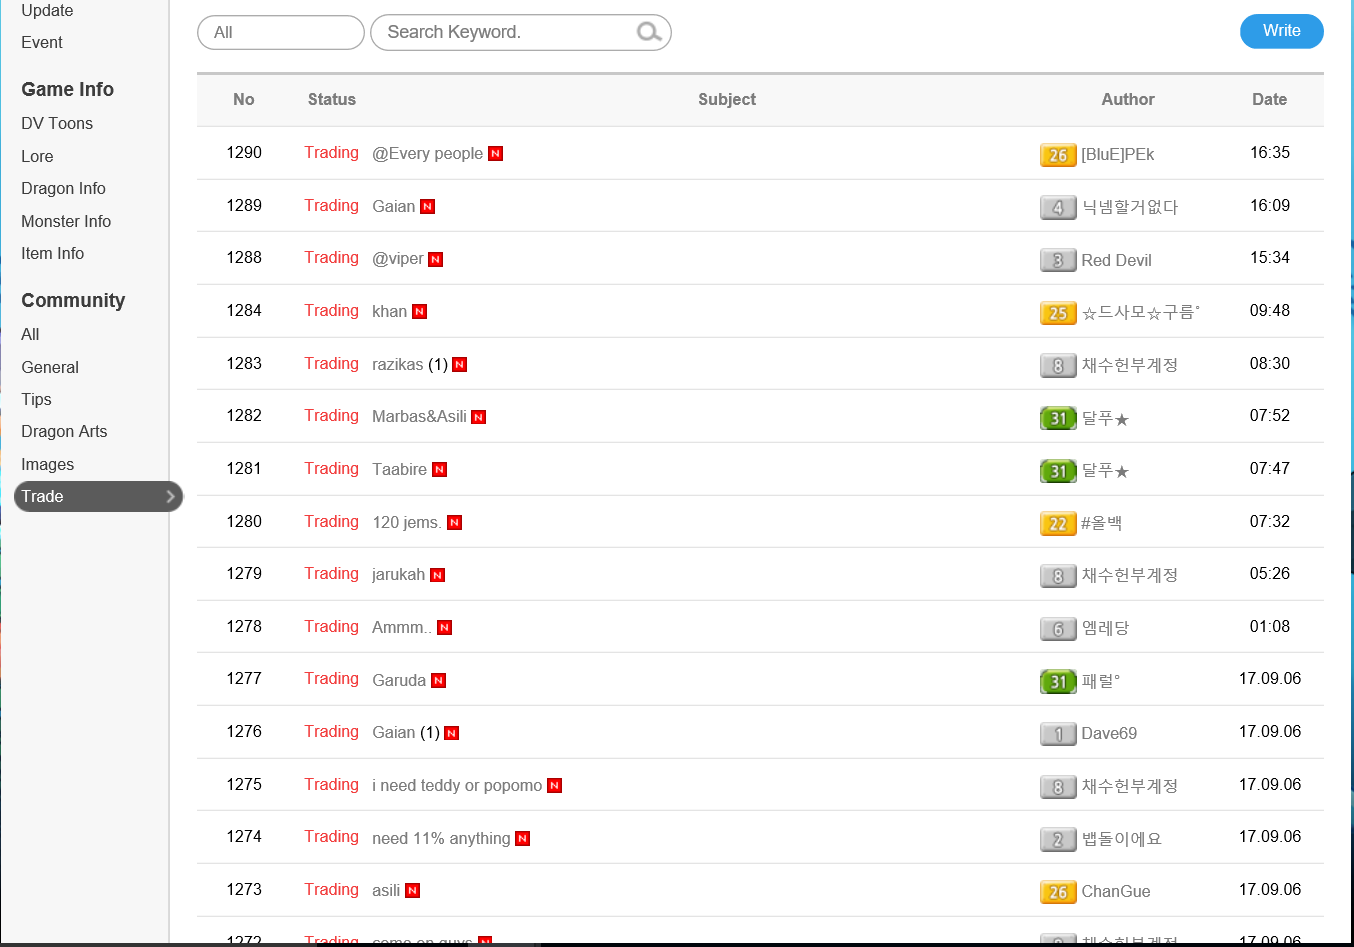
Task: Click new-post N icon beside Taabire
Action: 440,470
